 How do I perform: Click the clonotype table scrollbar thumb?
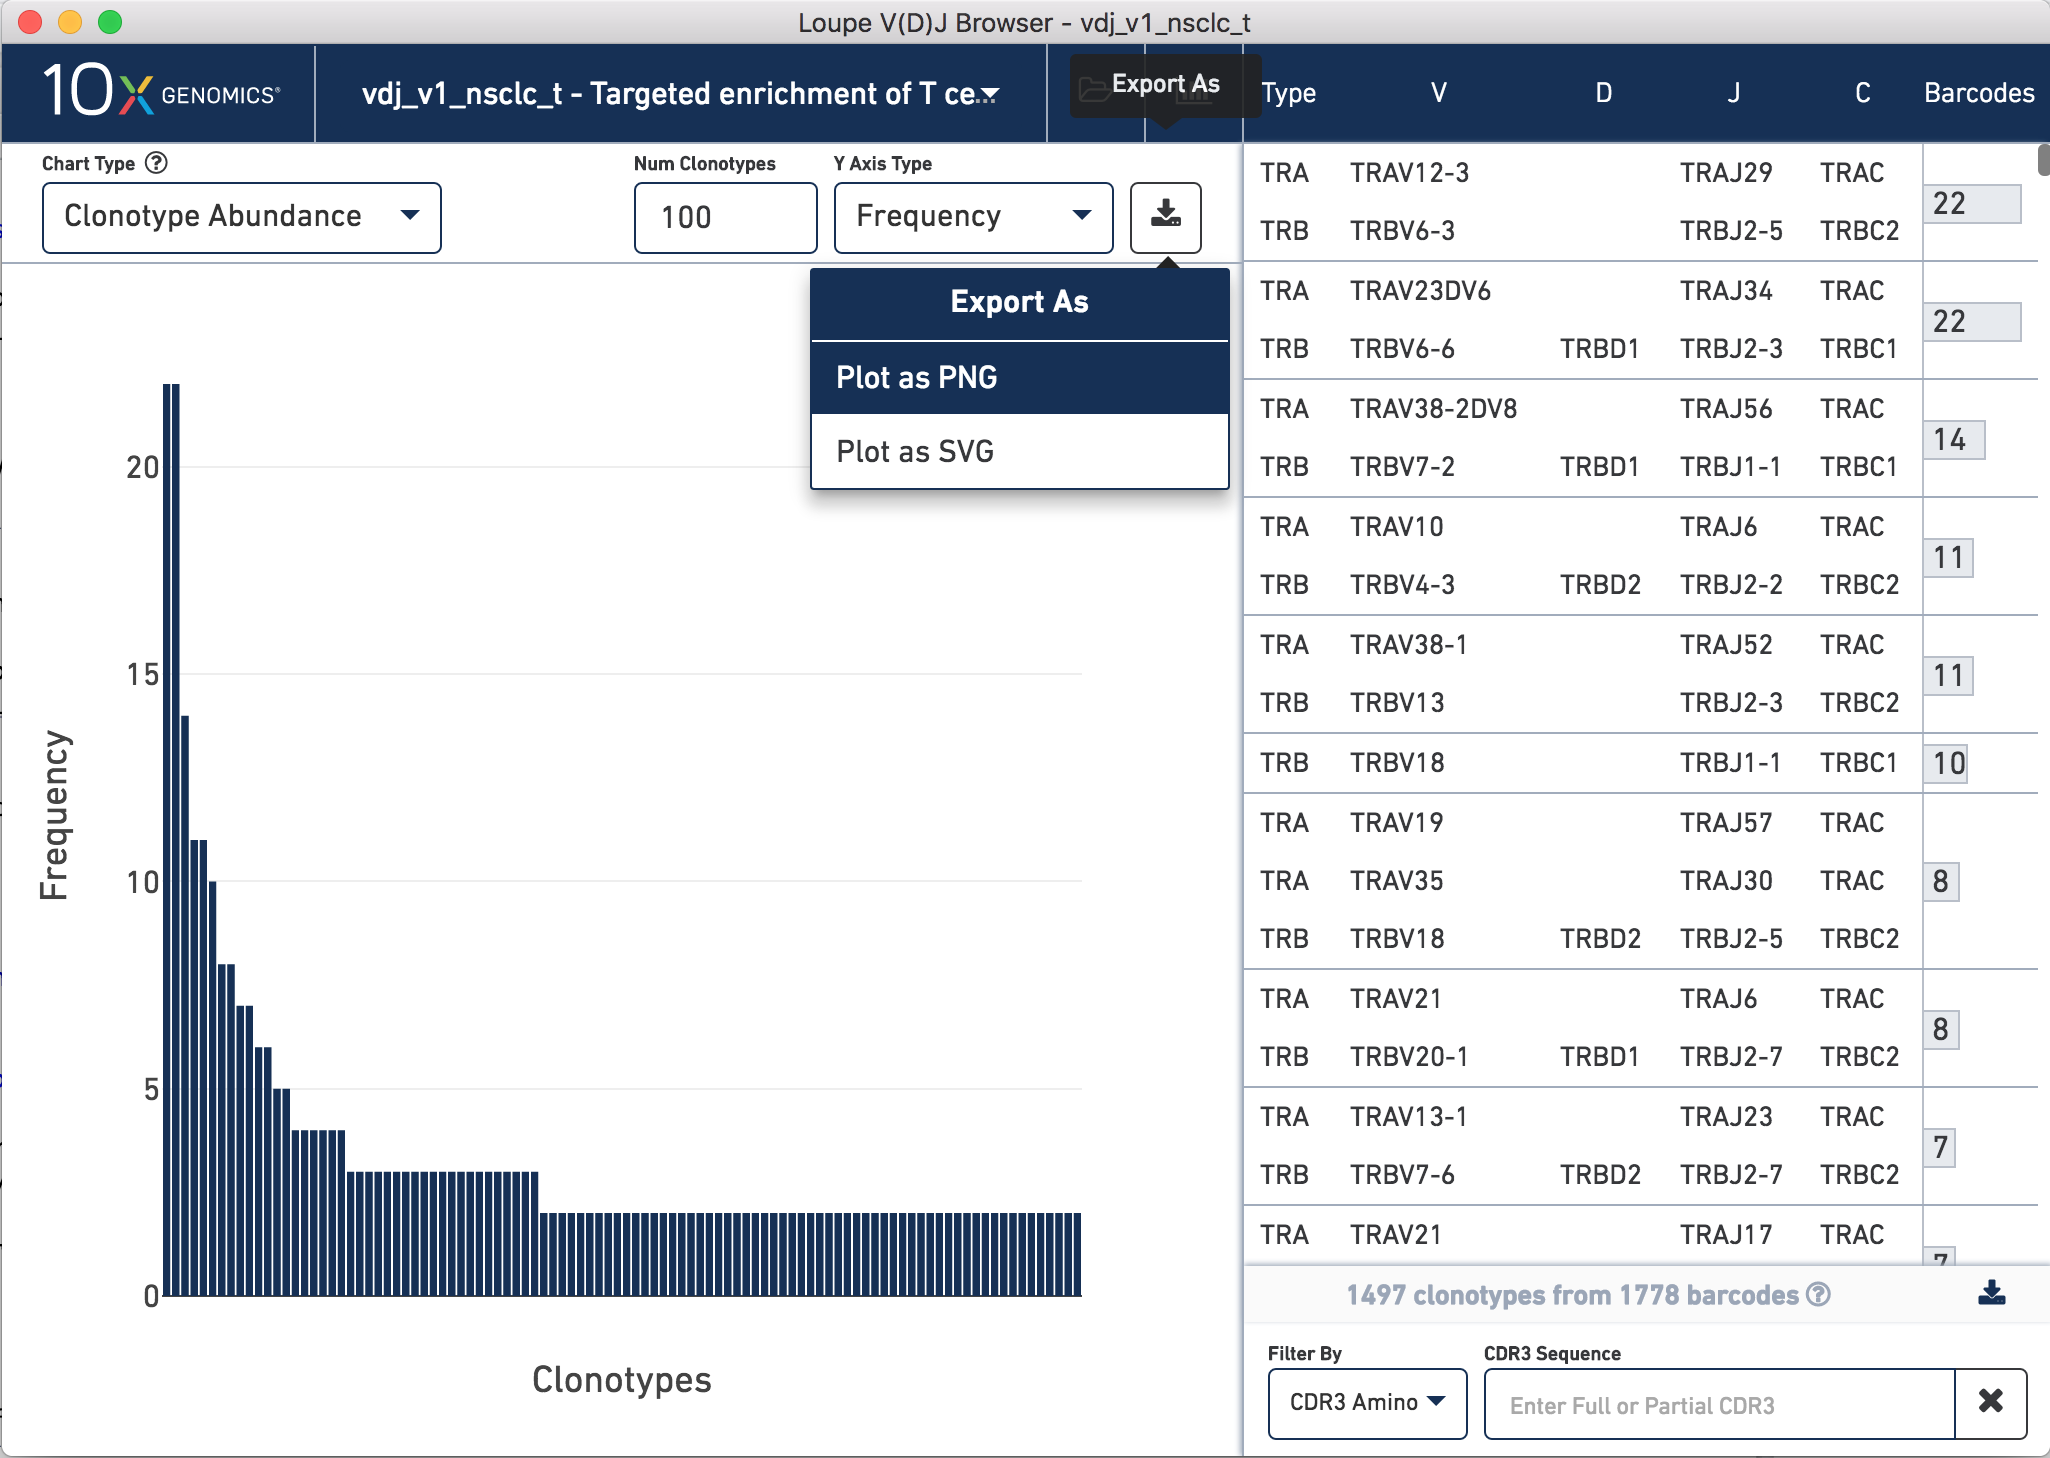tap(2043, 160)
